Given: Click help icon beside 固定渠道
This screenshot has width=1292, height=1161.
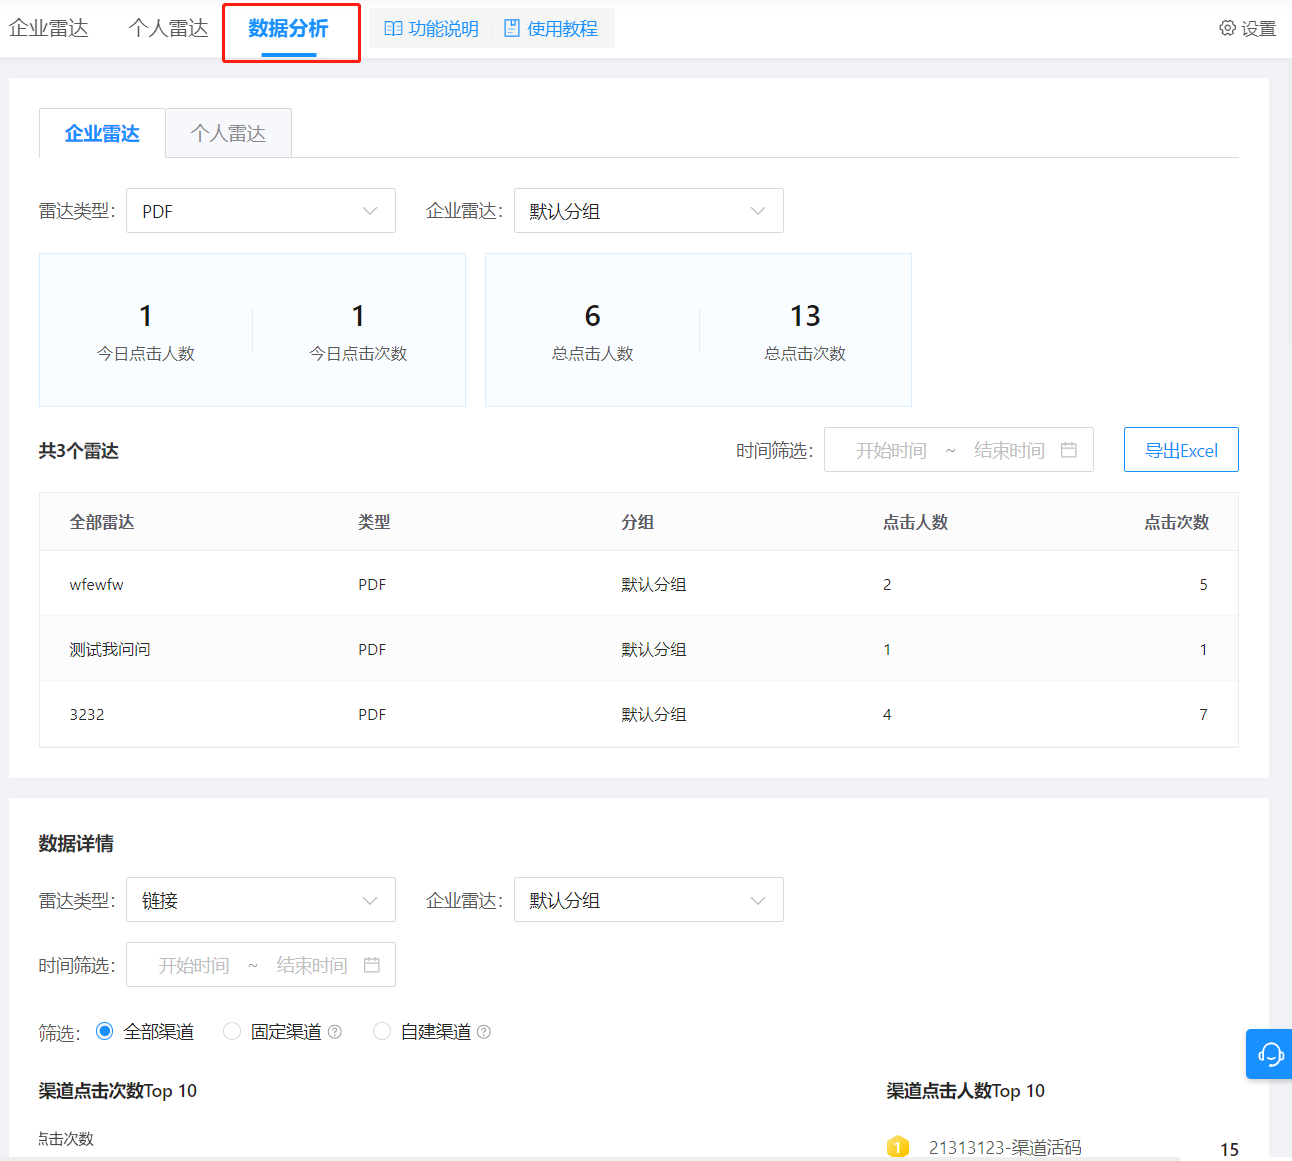Looking at the screenshot, I should (x=335, y=1032).
